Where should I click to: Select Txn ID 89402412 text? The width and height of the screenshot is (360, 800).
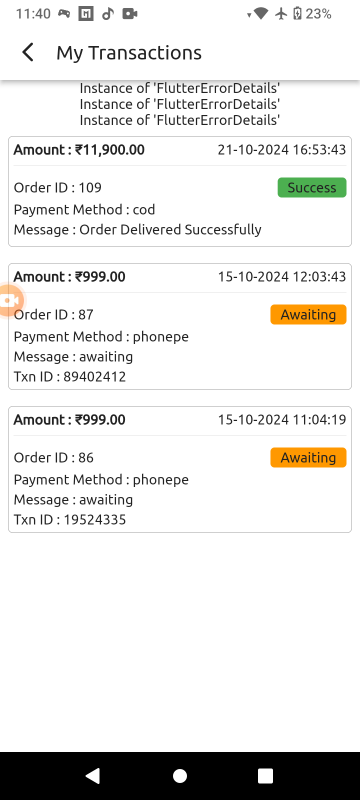coord(70,377)
